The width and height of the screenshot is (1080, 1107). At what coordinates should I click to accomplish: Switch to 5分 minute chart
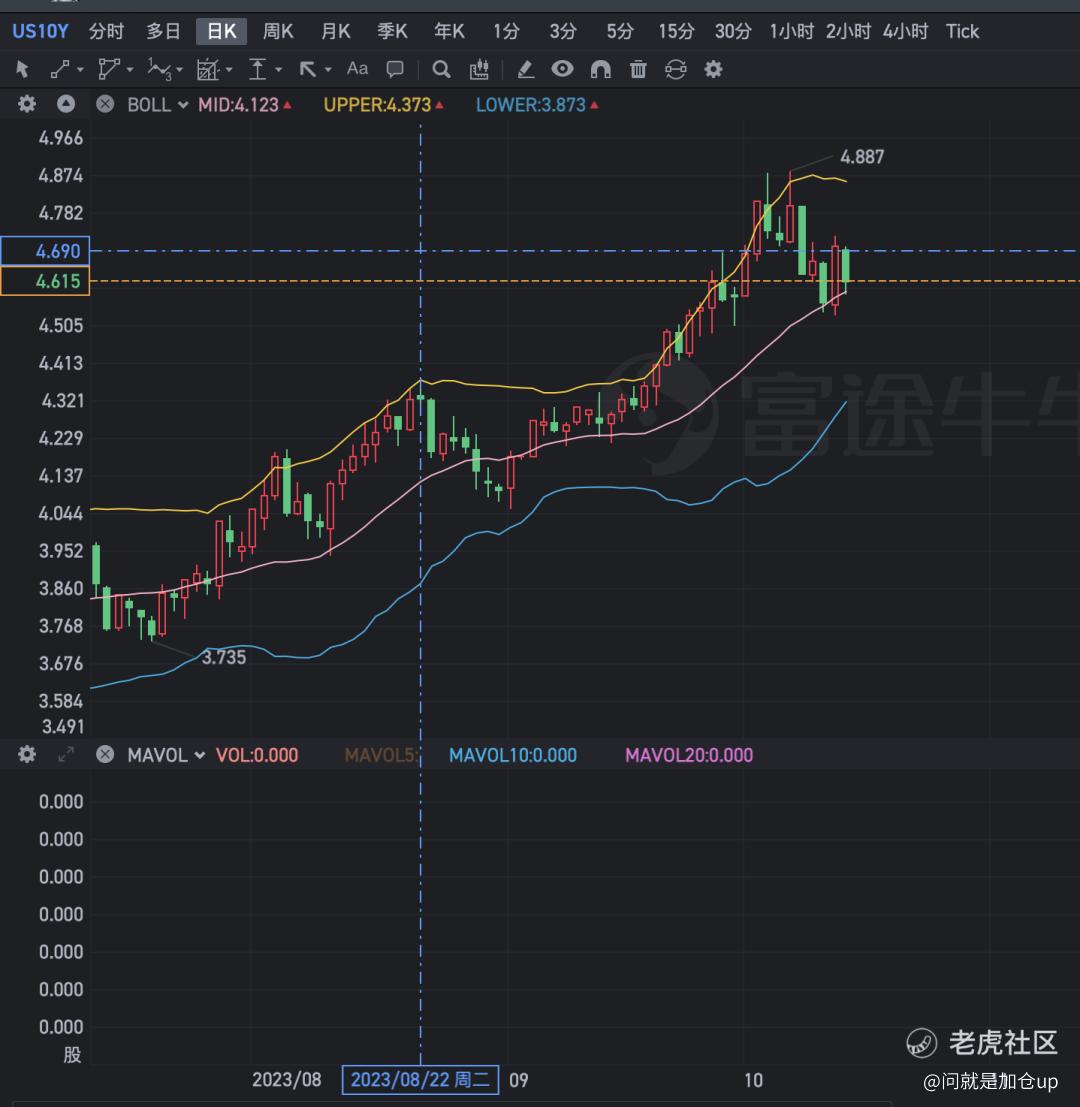pos(620,31)
